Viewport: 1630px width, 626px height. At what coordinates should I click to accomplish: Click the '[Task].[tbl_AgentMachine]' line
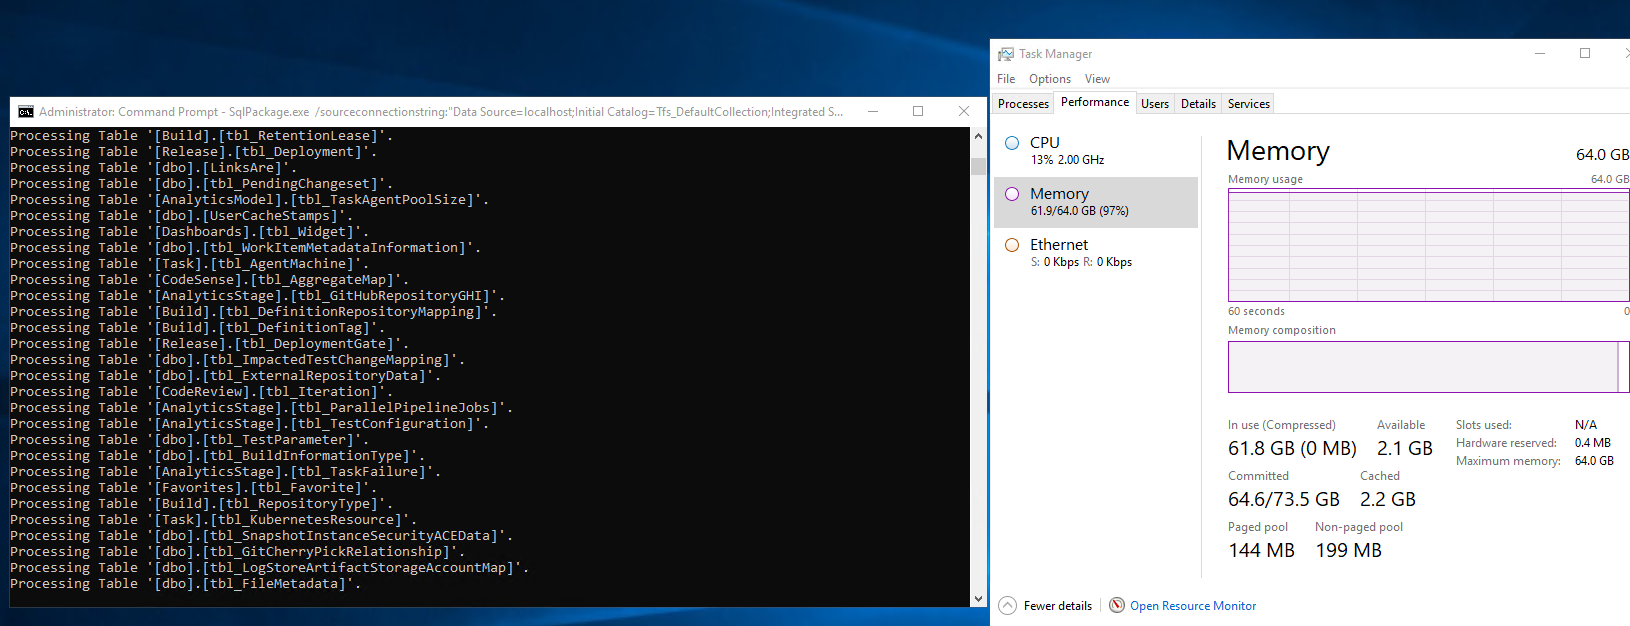pyautogui.click(x=189, y=264)
